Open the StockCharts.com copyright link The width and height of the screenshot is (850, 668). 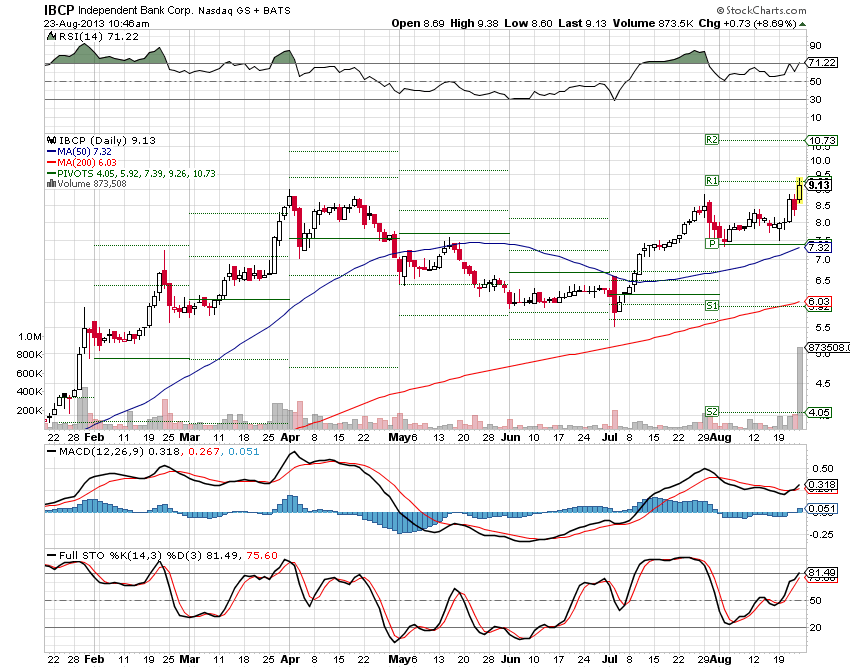coord(761,10)
